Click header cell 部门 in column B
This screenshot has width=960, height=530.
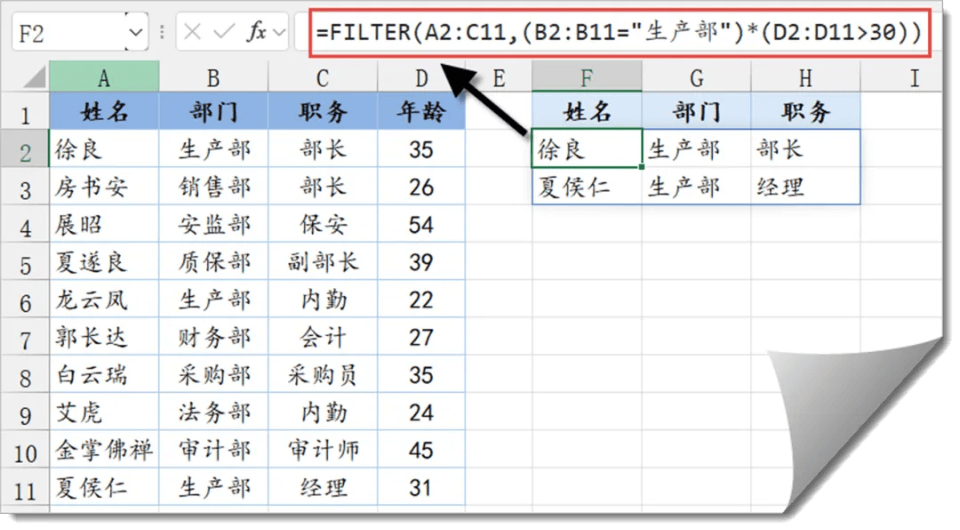213,111
